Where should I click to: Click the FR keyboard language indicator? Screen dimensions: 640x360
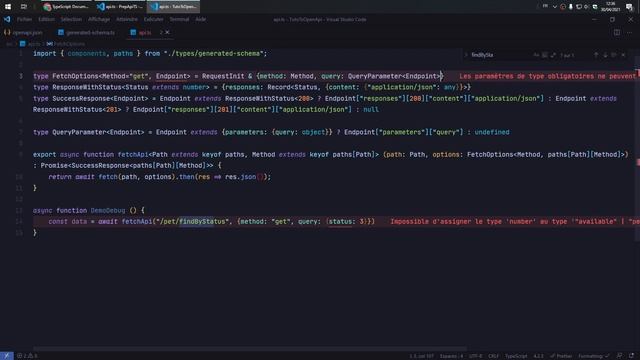tap(545, 7)
